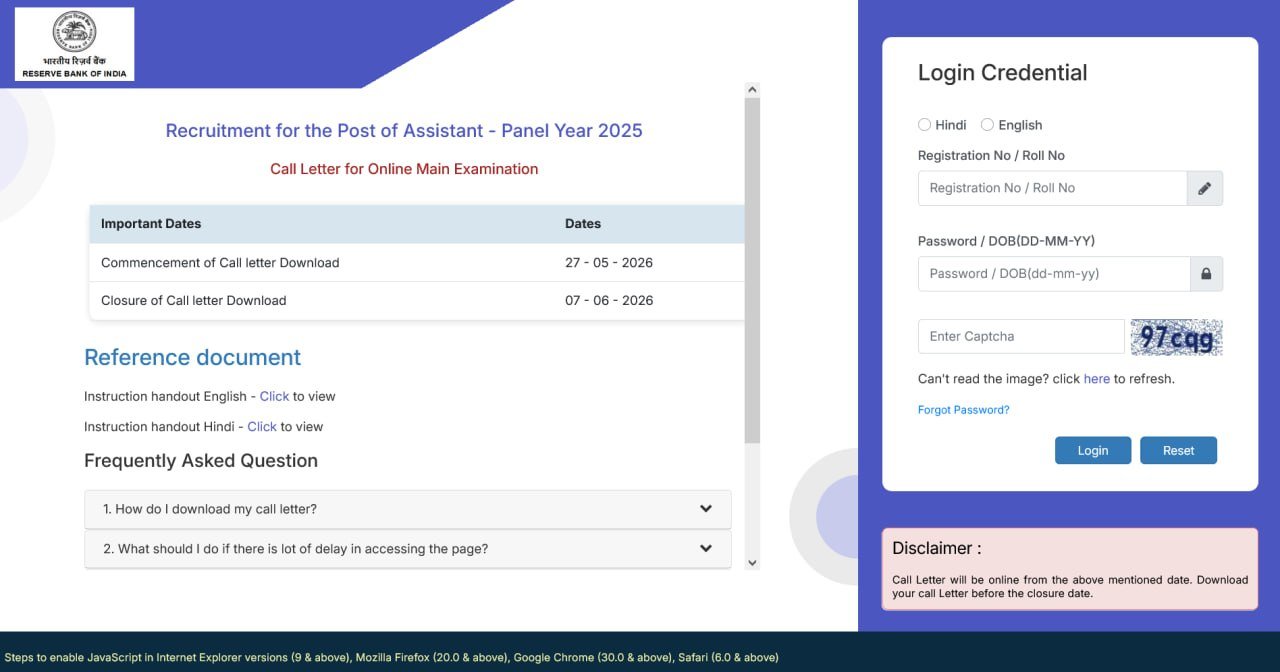Click the 'Login Credential' heading
This screenshot has height=672, width=1280.
point(1002,73)
